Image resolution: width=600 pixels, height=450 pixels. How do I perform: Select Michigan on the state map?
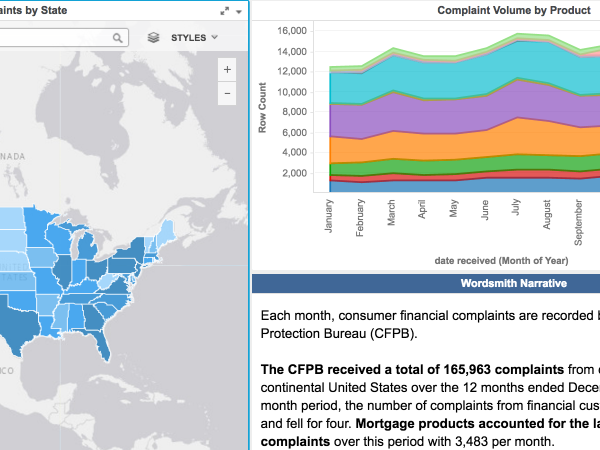tap(88, 247)
